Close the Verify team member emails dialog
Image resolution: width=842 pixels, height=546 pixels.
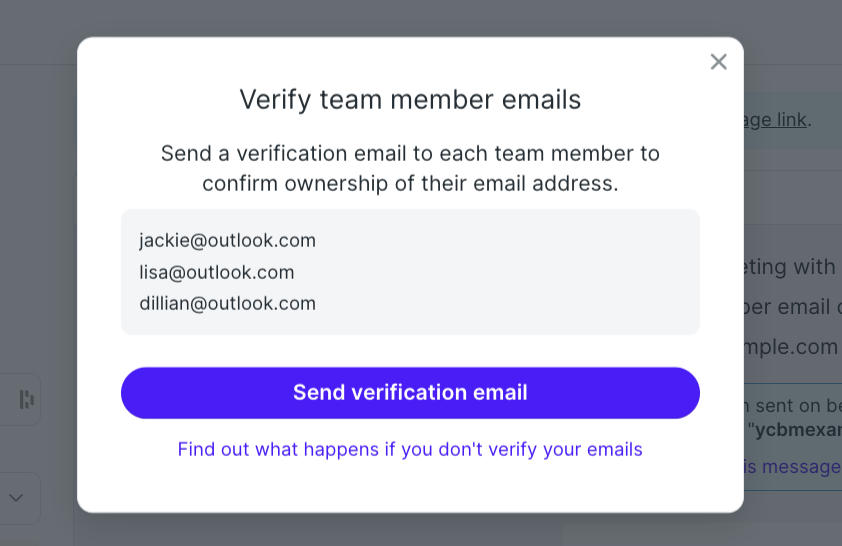pyautogui.click(x=718, y=62)
